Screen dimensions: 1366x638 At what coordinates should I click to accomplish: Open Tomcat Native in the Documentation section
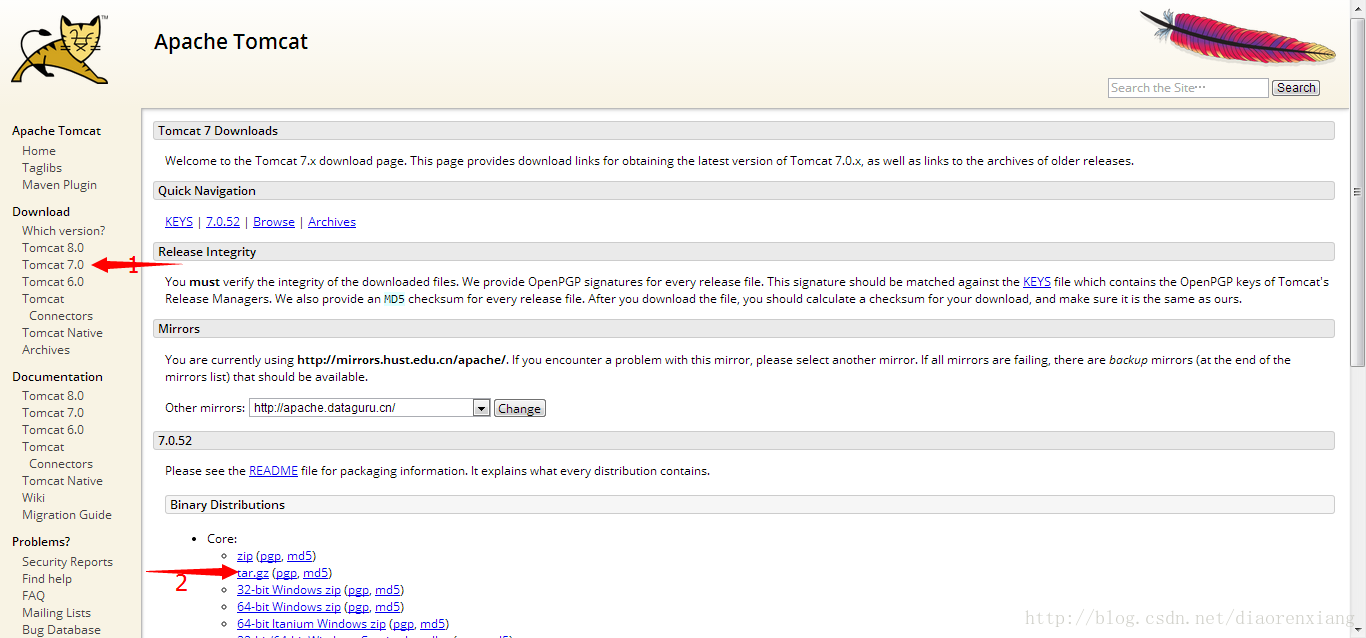click(x=62, y=481)
